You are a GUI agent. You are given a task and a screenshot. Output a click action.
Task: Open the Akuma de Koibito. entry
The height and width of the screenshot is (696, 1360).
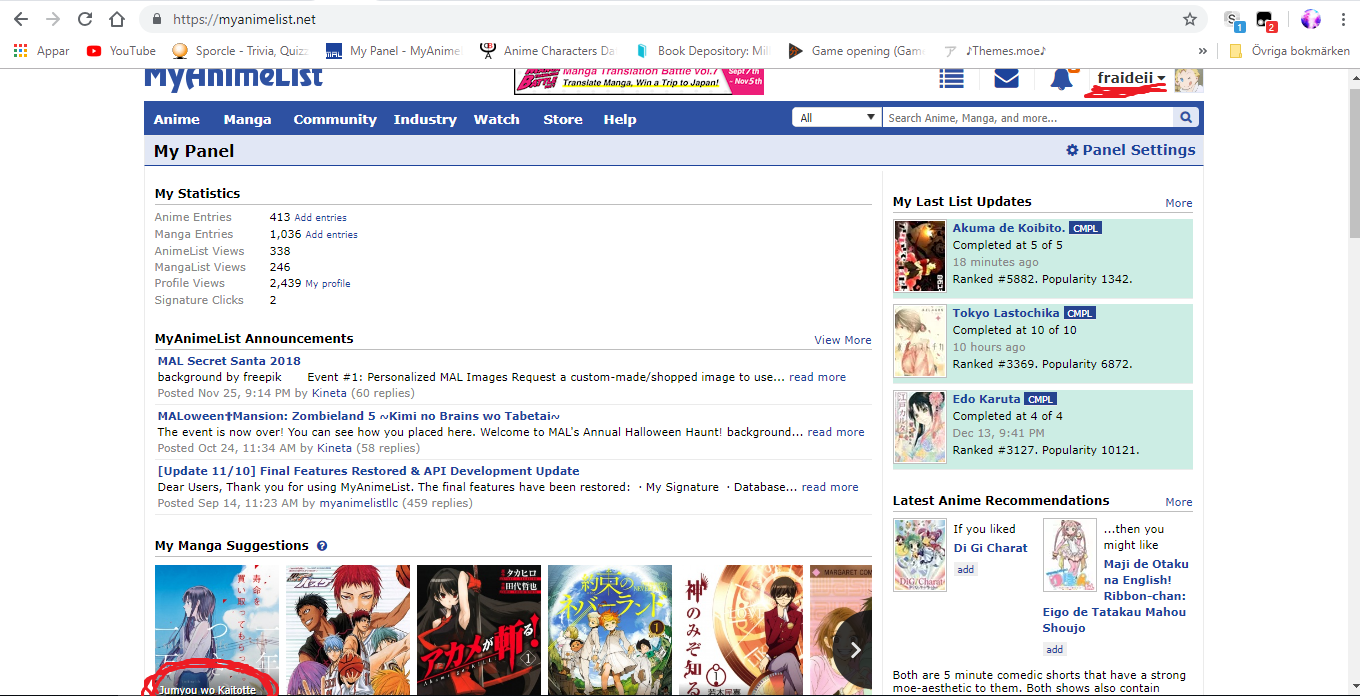coord(1009,228)
